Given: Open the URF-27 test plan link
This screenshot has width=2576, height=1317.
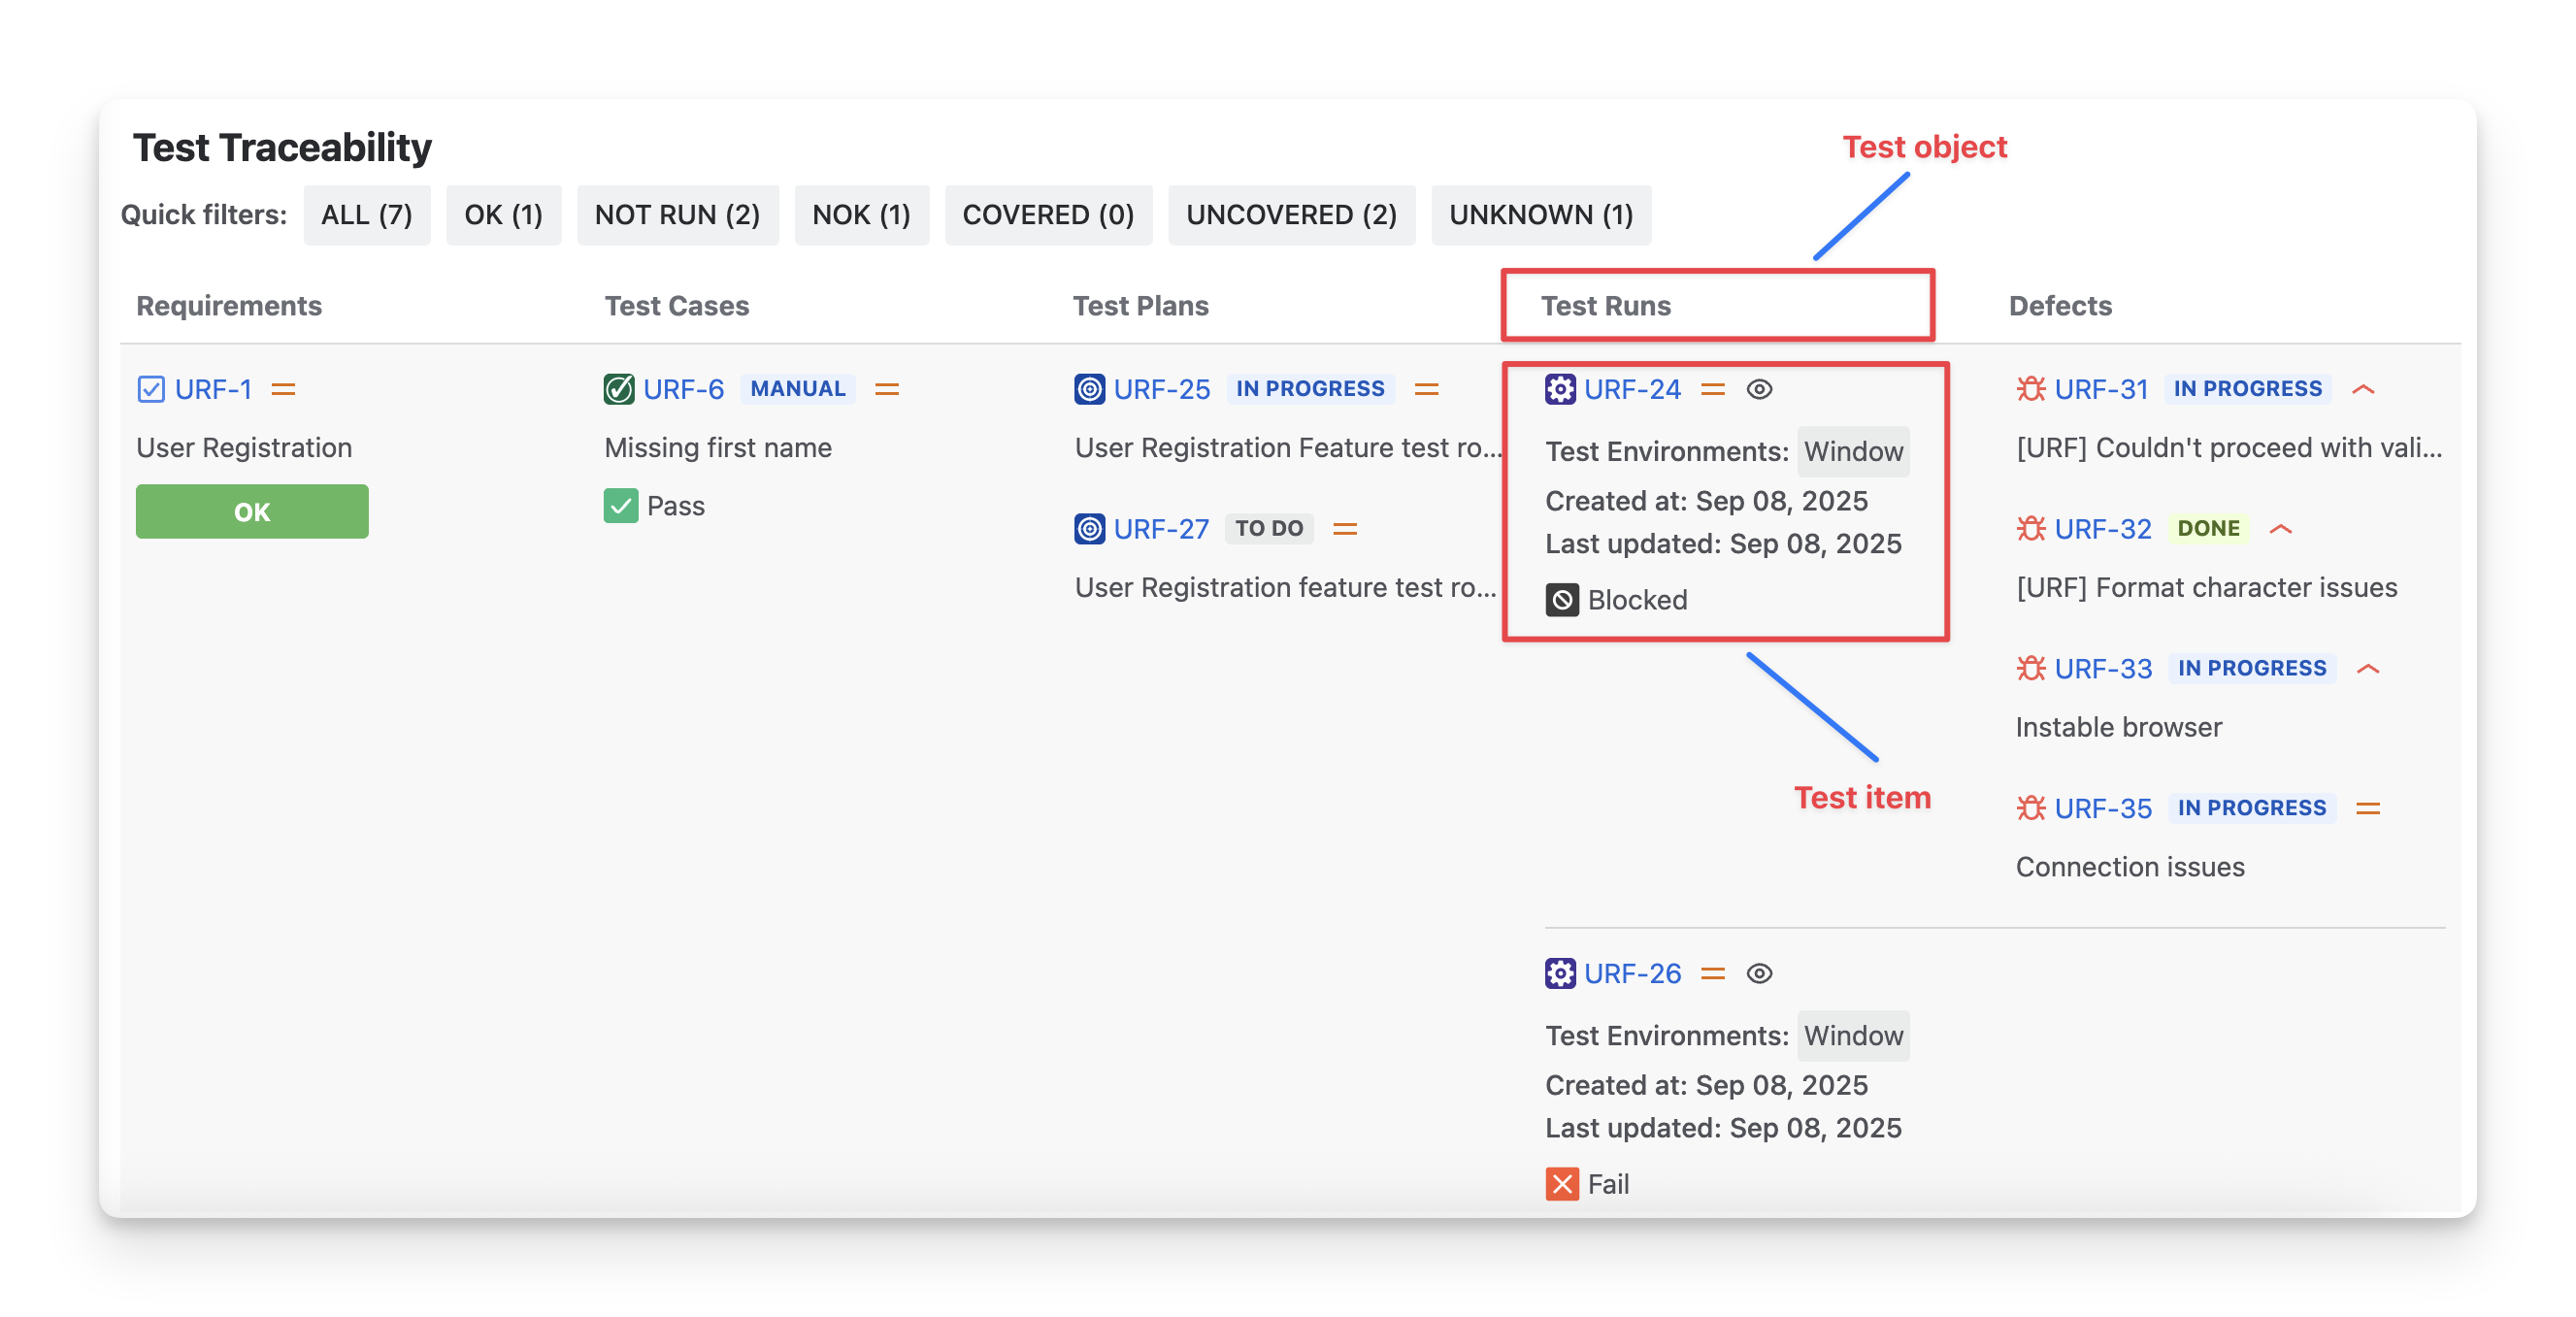Looking at the screenshot, I should 1161,529.
